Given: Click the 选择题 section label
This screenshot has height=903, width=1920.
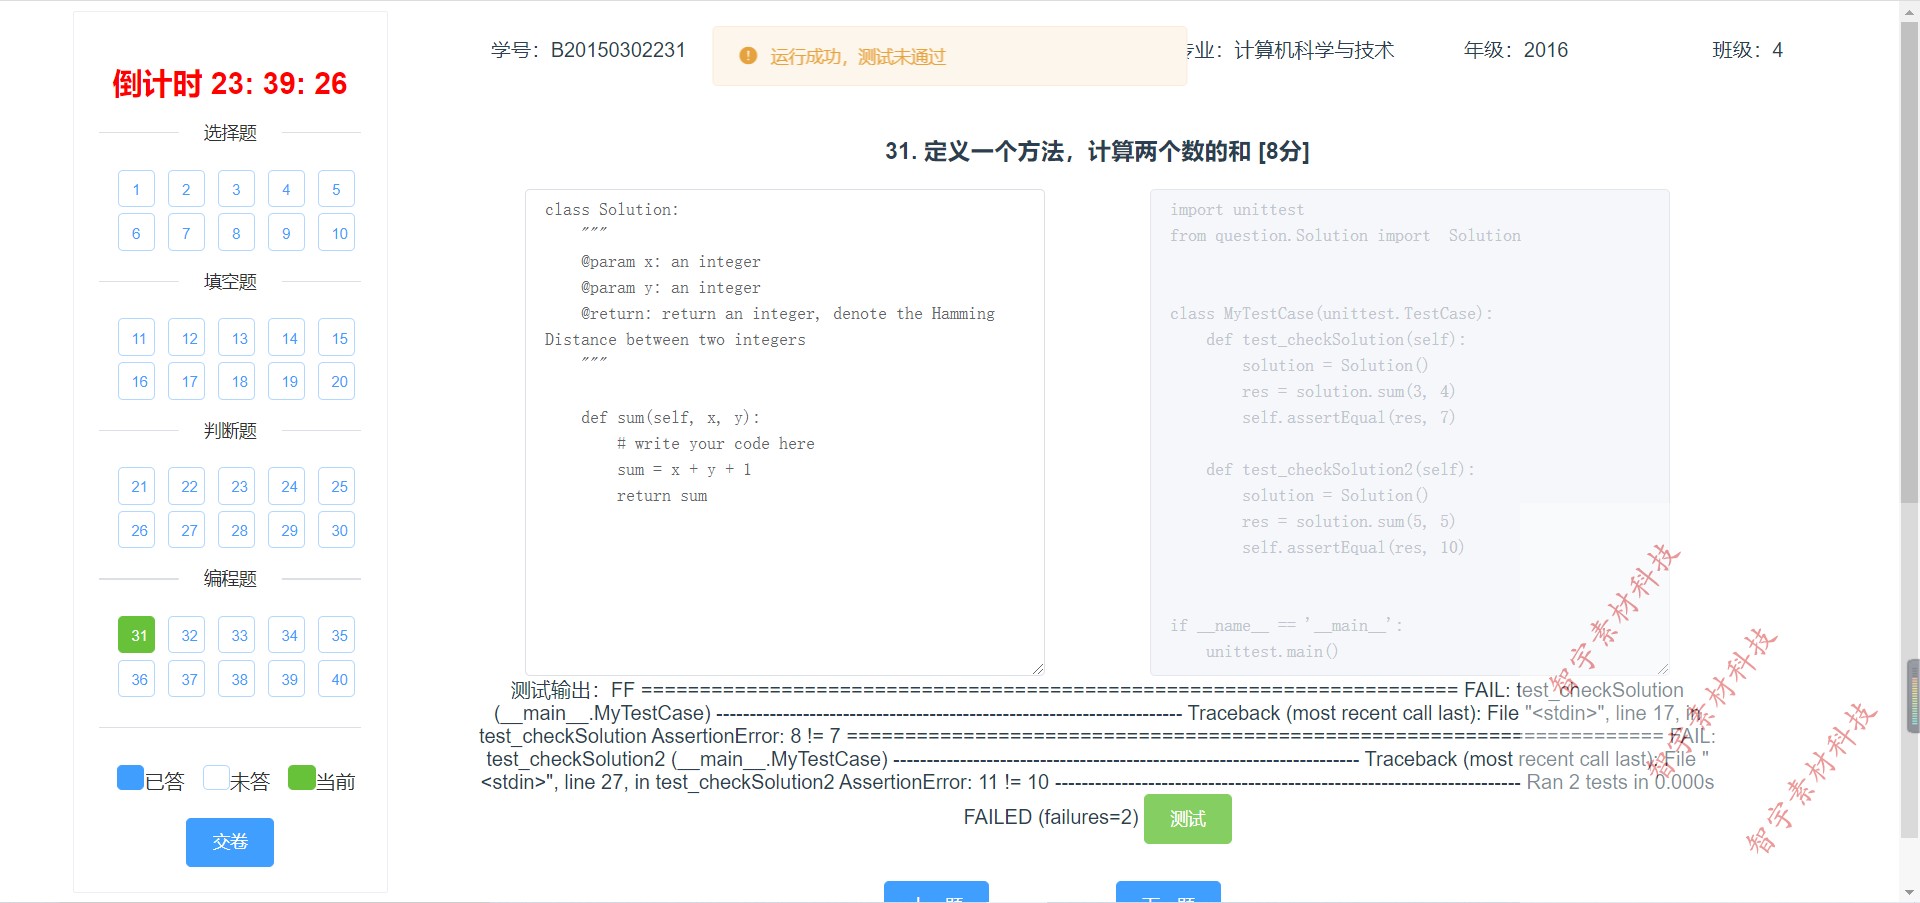Looking at the screenshot, I should (230, 133).
